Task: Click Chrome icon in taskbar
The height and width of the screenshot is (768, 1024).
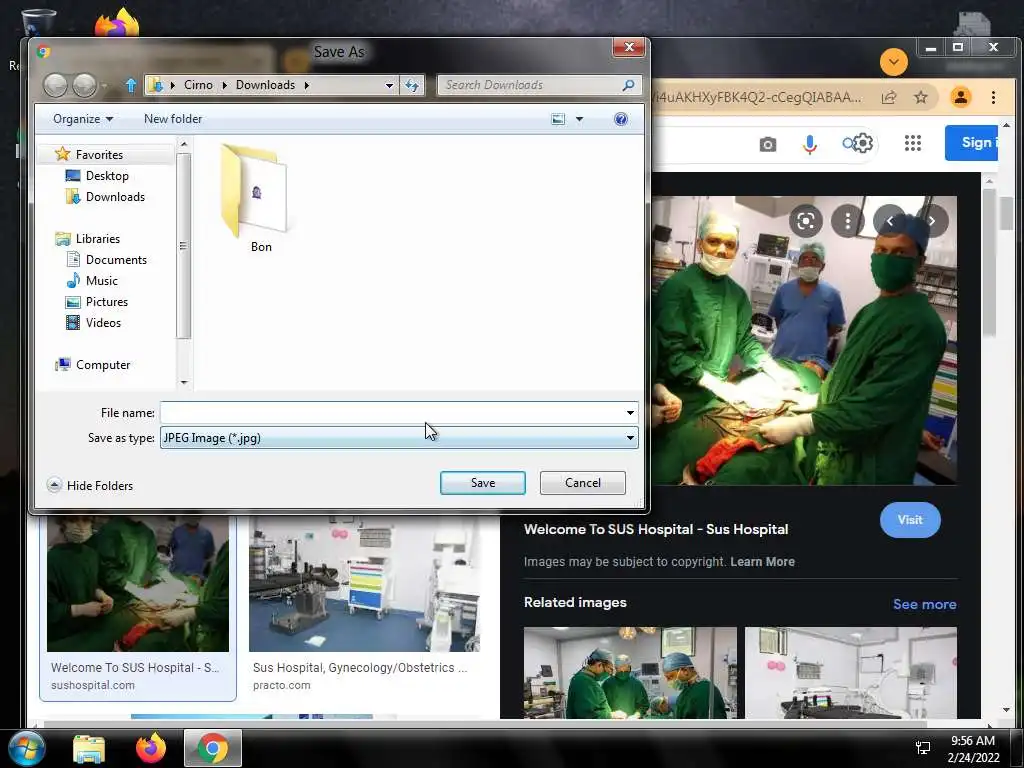Action: pos(213,748)
